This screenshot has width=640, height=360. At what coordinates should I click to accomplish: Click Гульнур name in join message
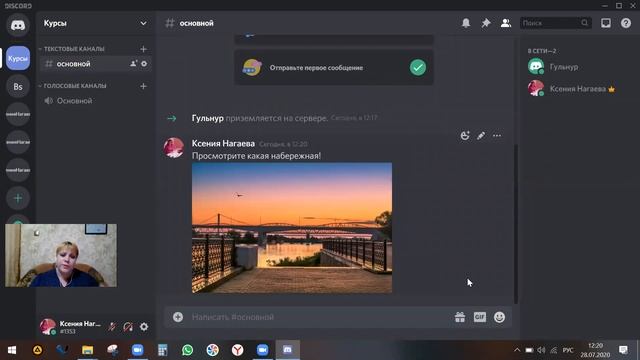pyautogui.click(x=207, y=118)
